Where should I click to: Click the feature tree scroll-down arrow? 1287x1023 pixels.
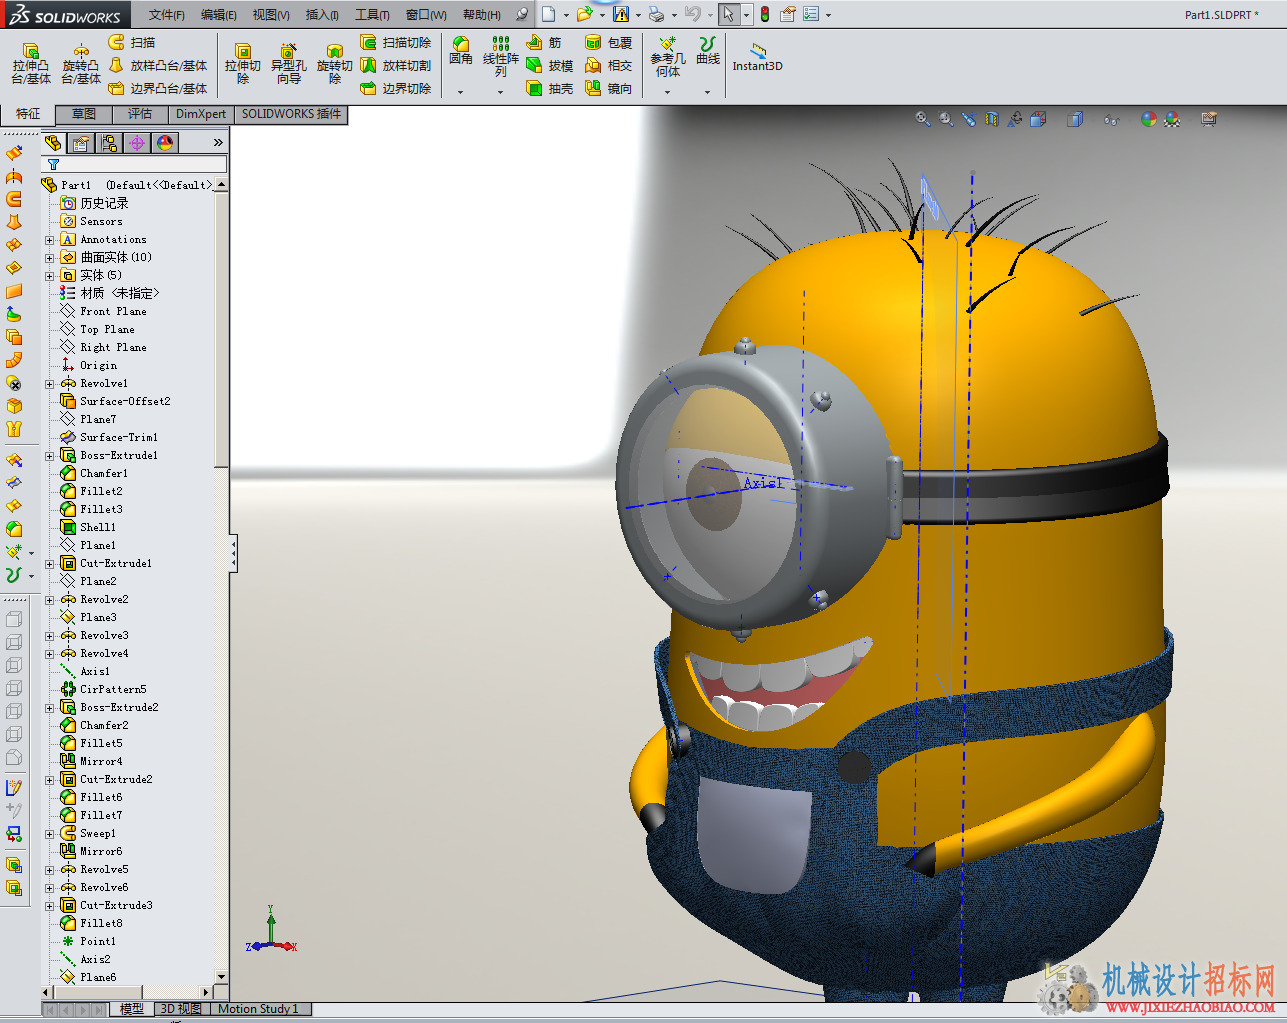pyautogui.click(x=221, y=977)
